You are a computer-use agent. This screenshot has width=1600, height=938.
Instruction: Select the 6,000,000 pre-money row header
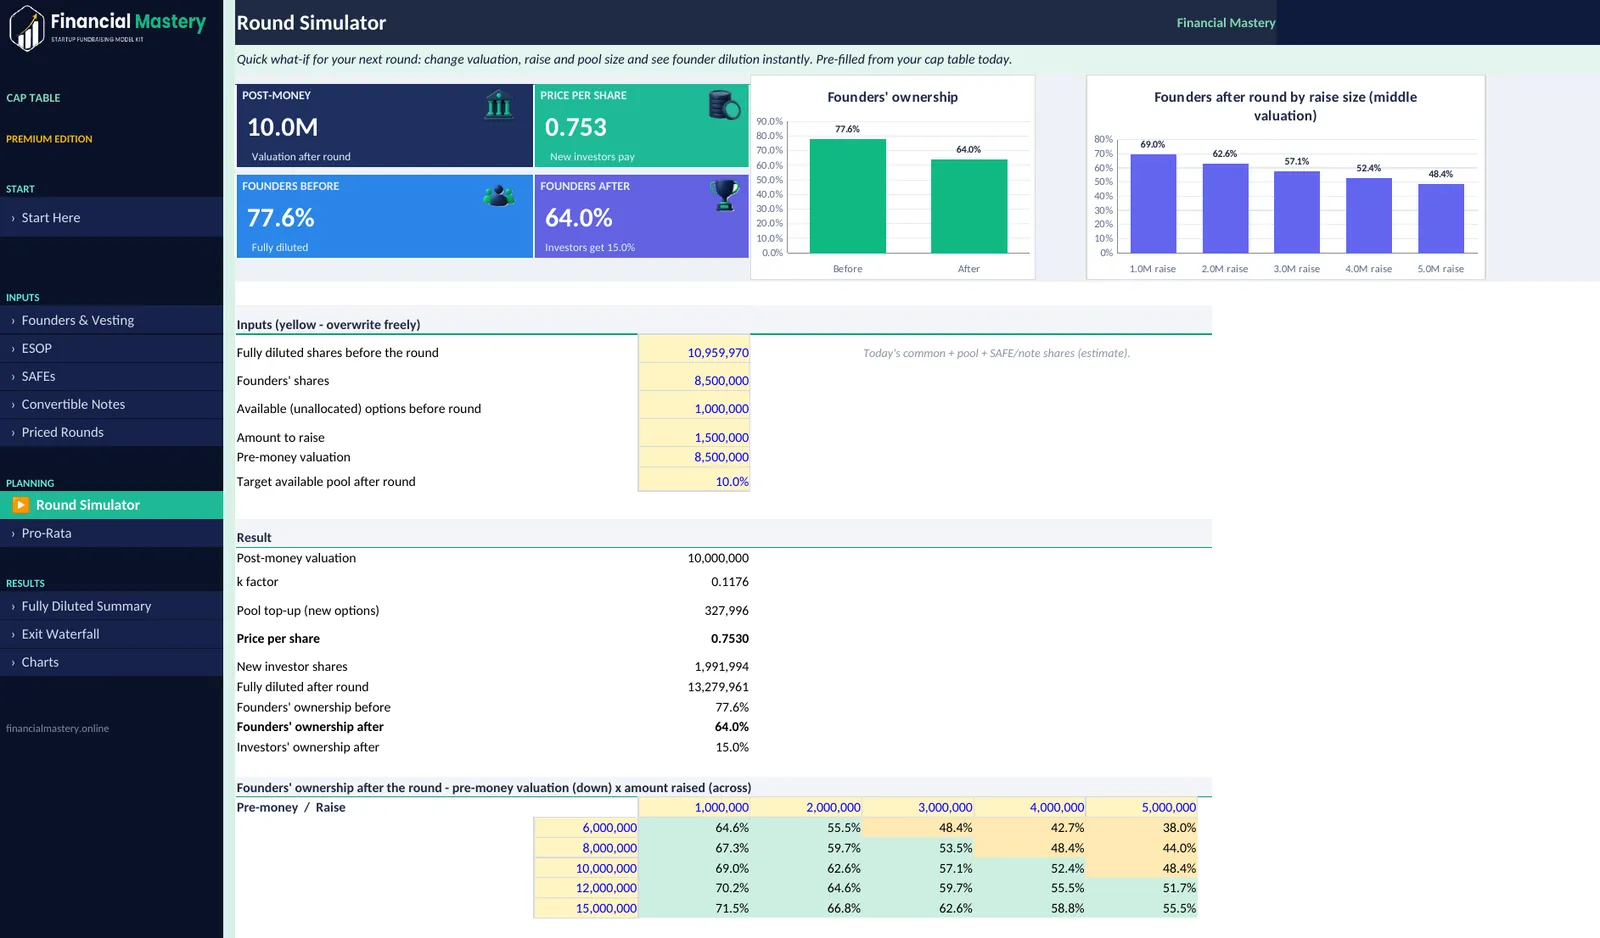click(586, 827)
